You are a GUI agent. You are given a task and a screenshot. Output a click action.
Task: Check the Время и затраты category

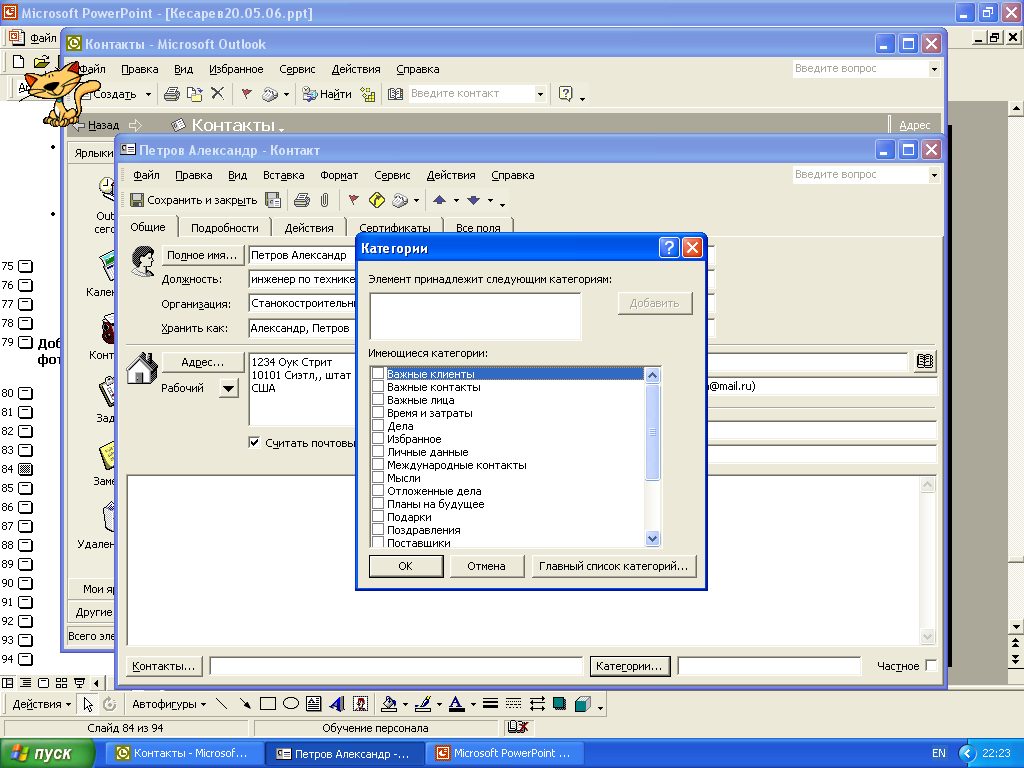click(377, 412)
